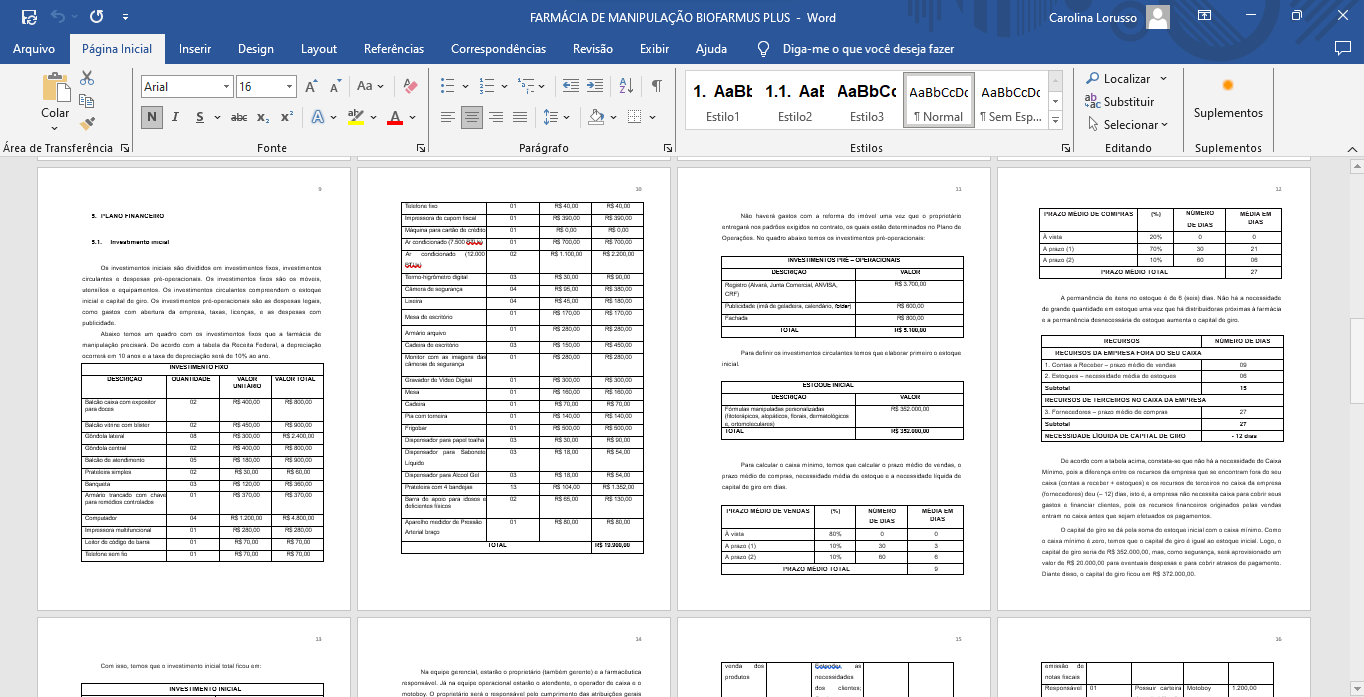This screenshot has height=697, width=1364.
Task: Switch to the Design tab
Action: (x=256, y=48)
